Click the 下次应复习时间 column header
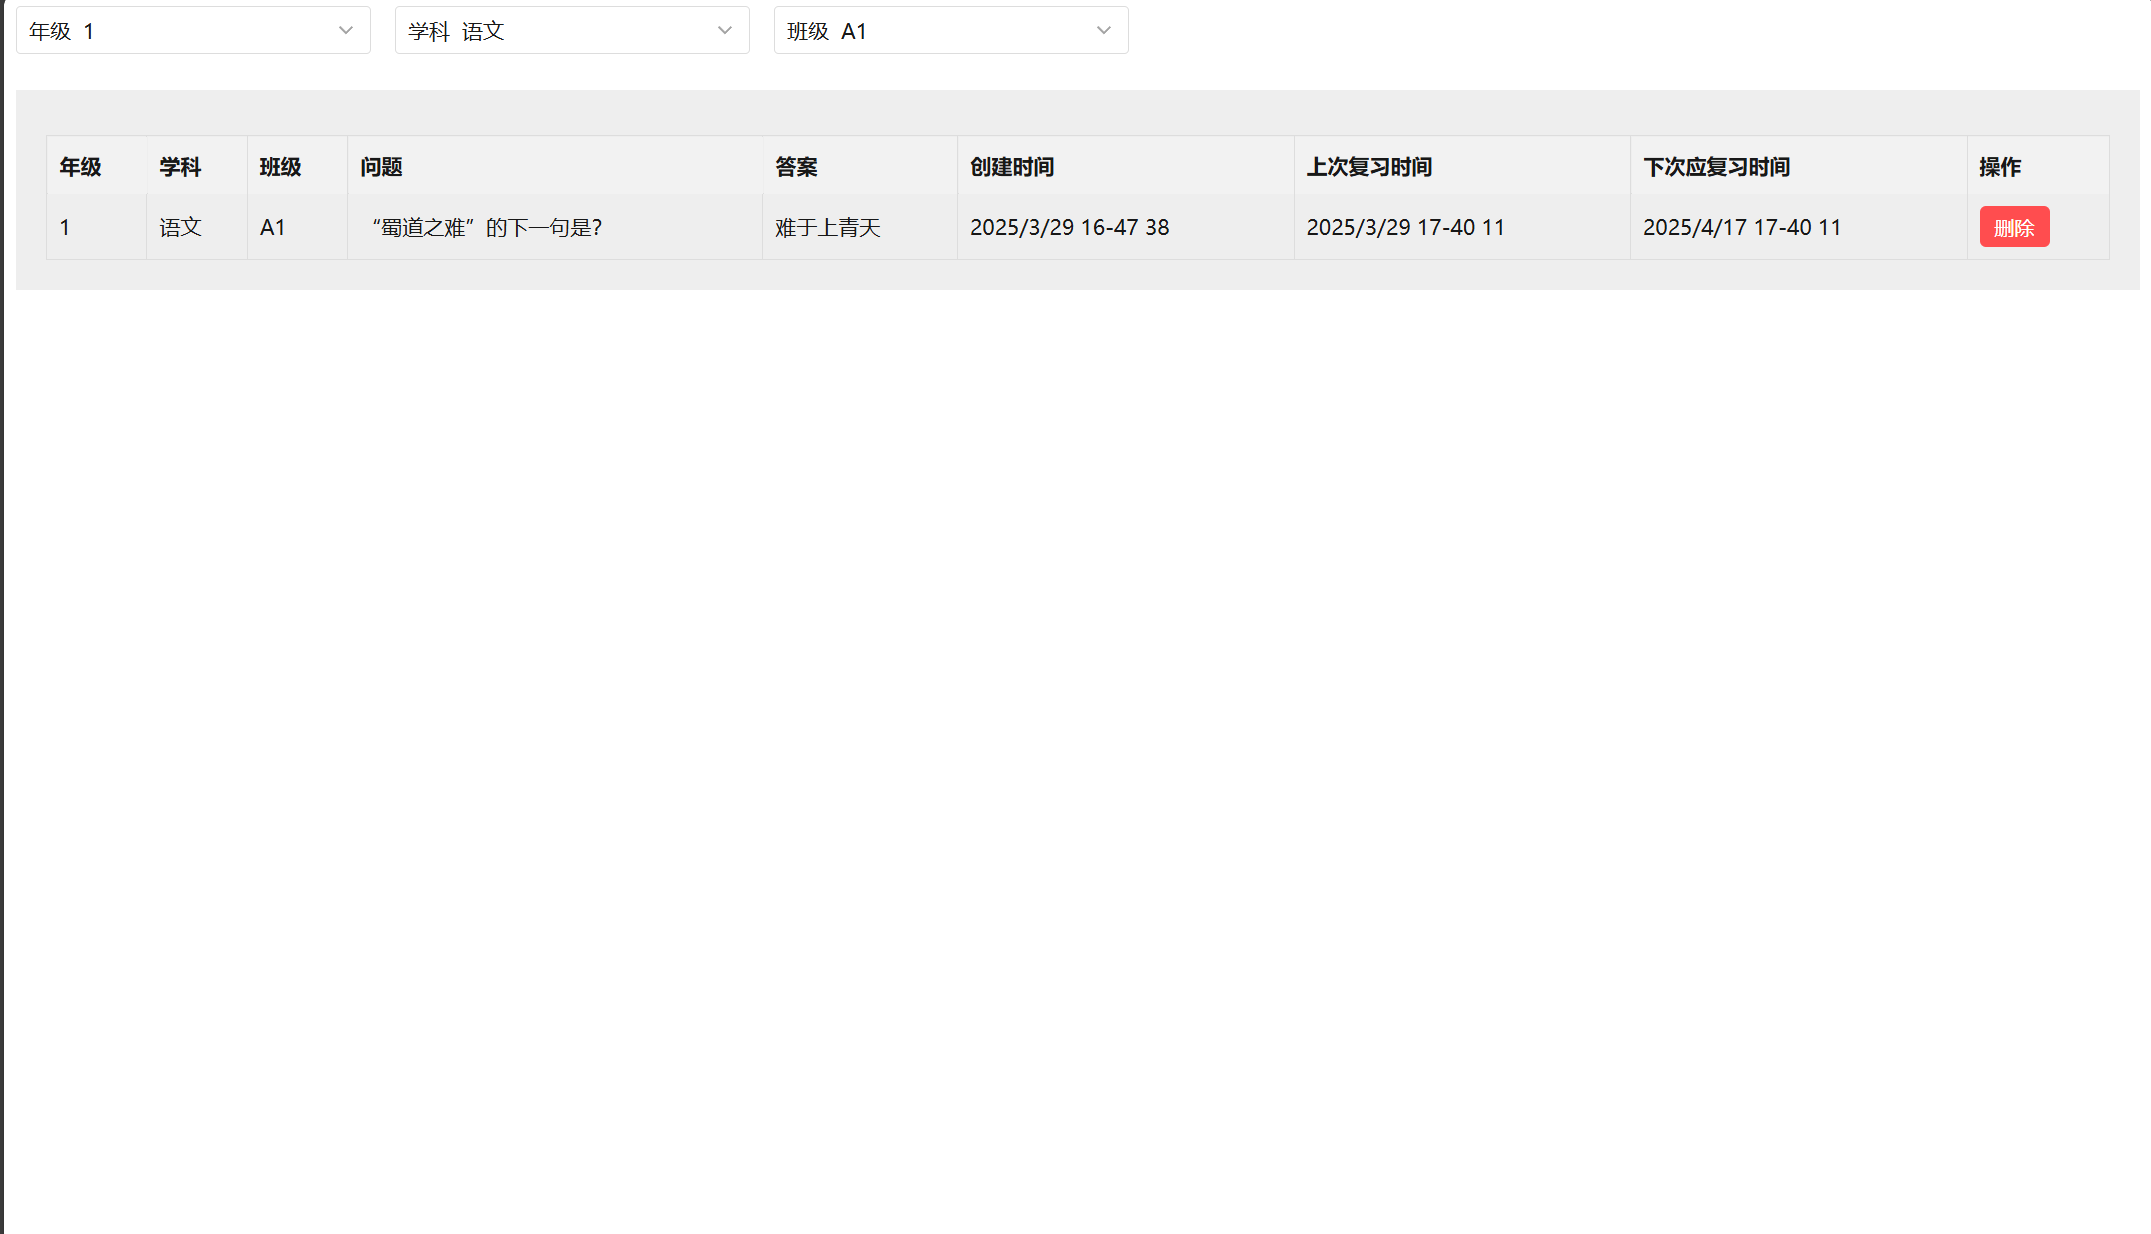2151x1234 pixels. [x=1716, y=167]
